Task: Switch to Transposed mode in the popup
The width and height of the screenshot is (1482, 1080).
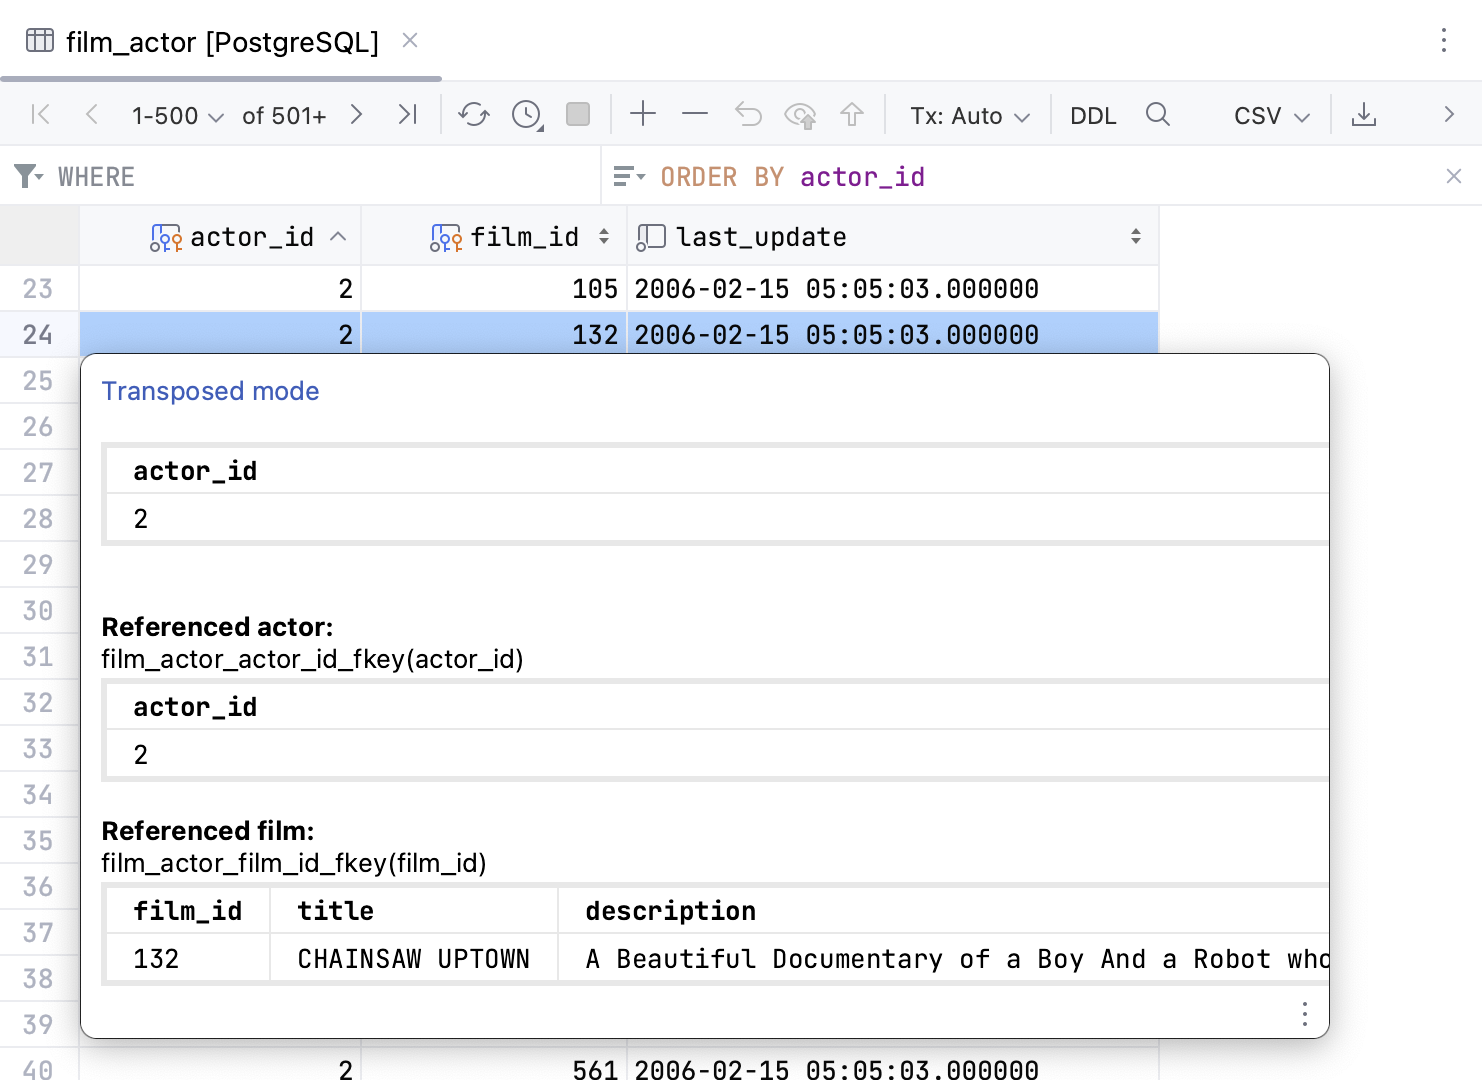Action: click(x=210, y=391)
